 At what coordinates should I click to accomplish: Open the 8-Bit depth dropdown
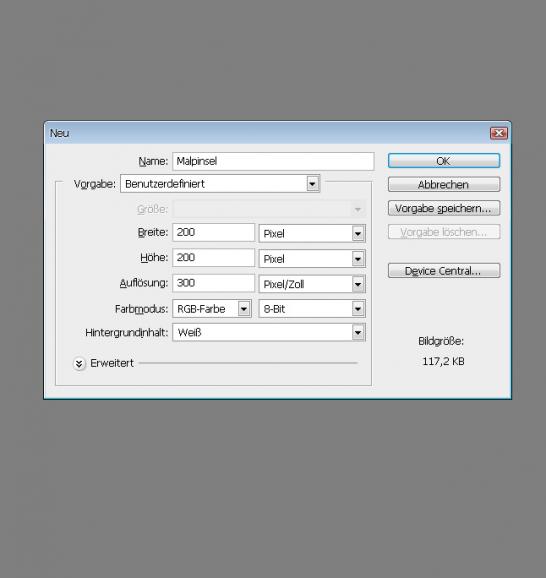pyautogui.click(x=312, y=309)
